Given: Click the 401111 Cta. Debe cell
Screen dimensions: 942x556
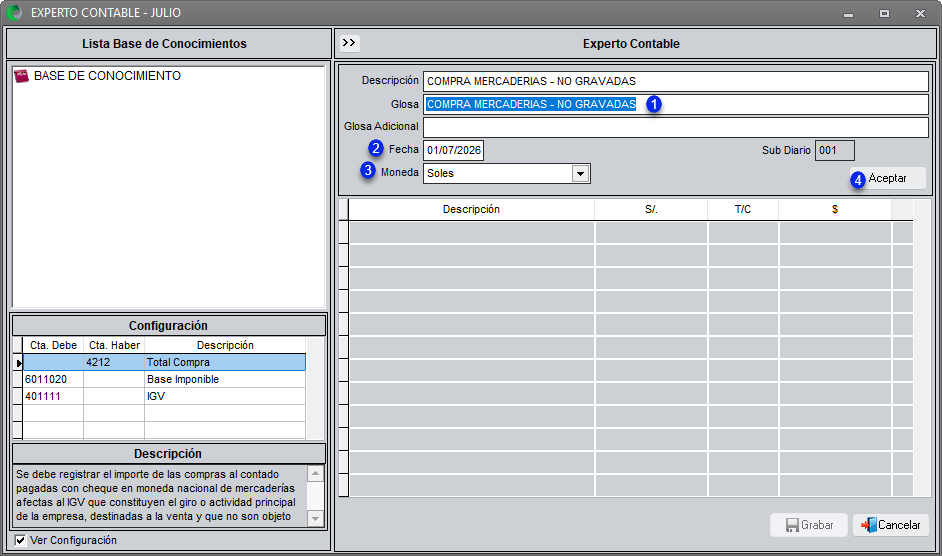Looking at the screenshot, I should click(x=53, y=396).
